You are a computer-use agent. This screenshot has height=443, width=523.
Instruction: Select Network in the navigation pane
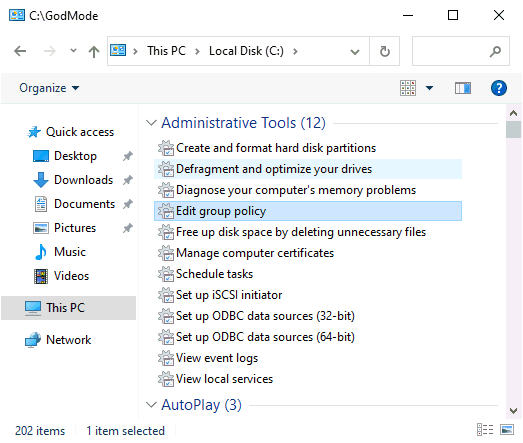click(x=68, y=340)
